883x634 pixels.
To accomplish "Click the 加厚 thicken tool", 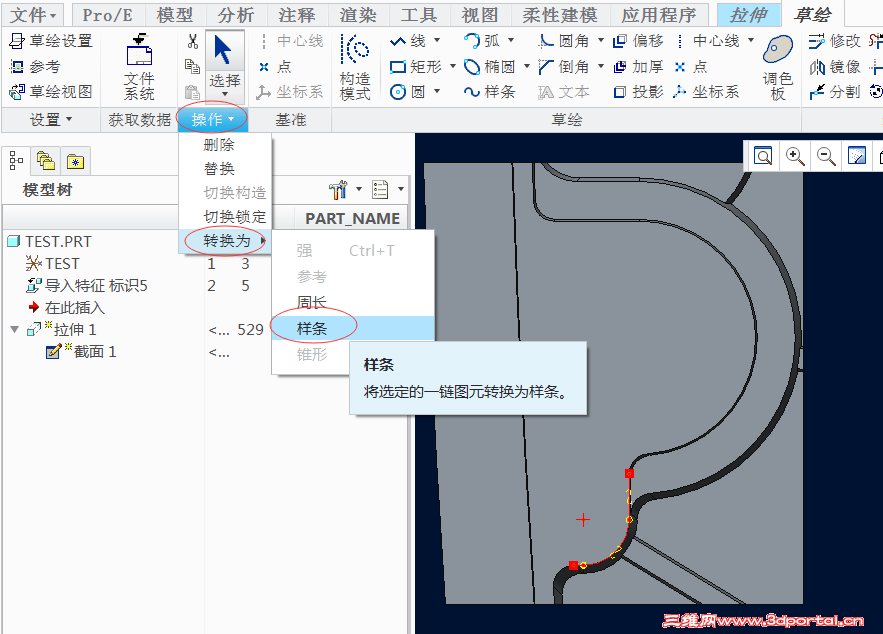I will pos(638,66).
